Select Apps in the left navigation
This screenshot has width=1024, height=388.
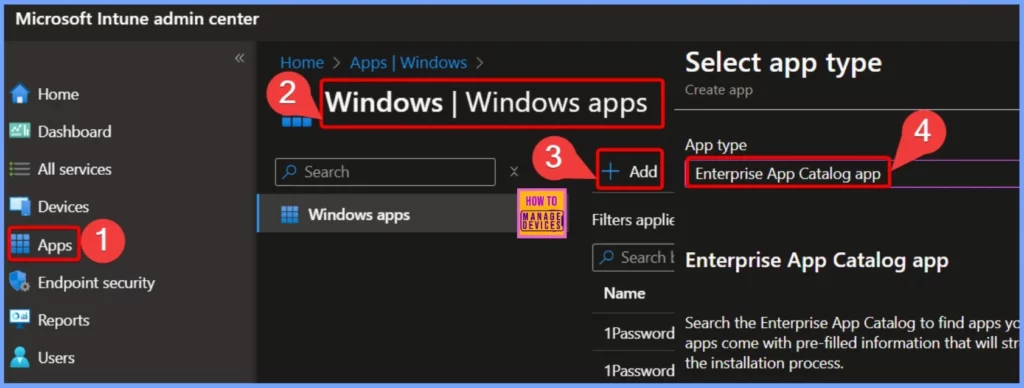[55, 245]
